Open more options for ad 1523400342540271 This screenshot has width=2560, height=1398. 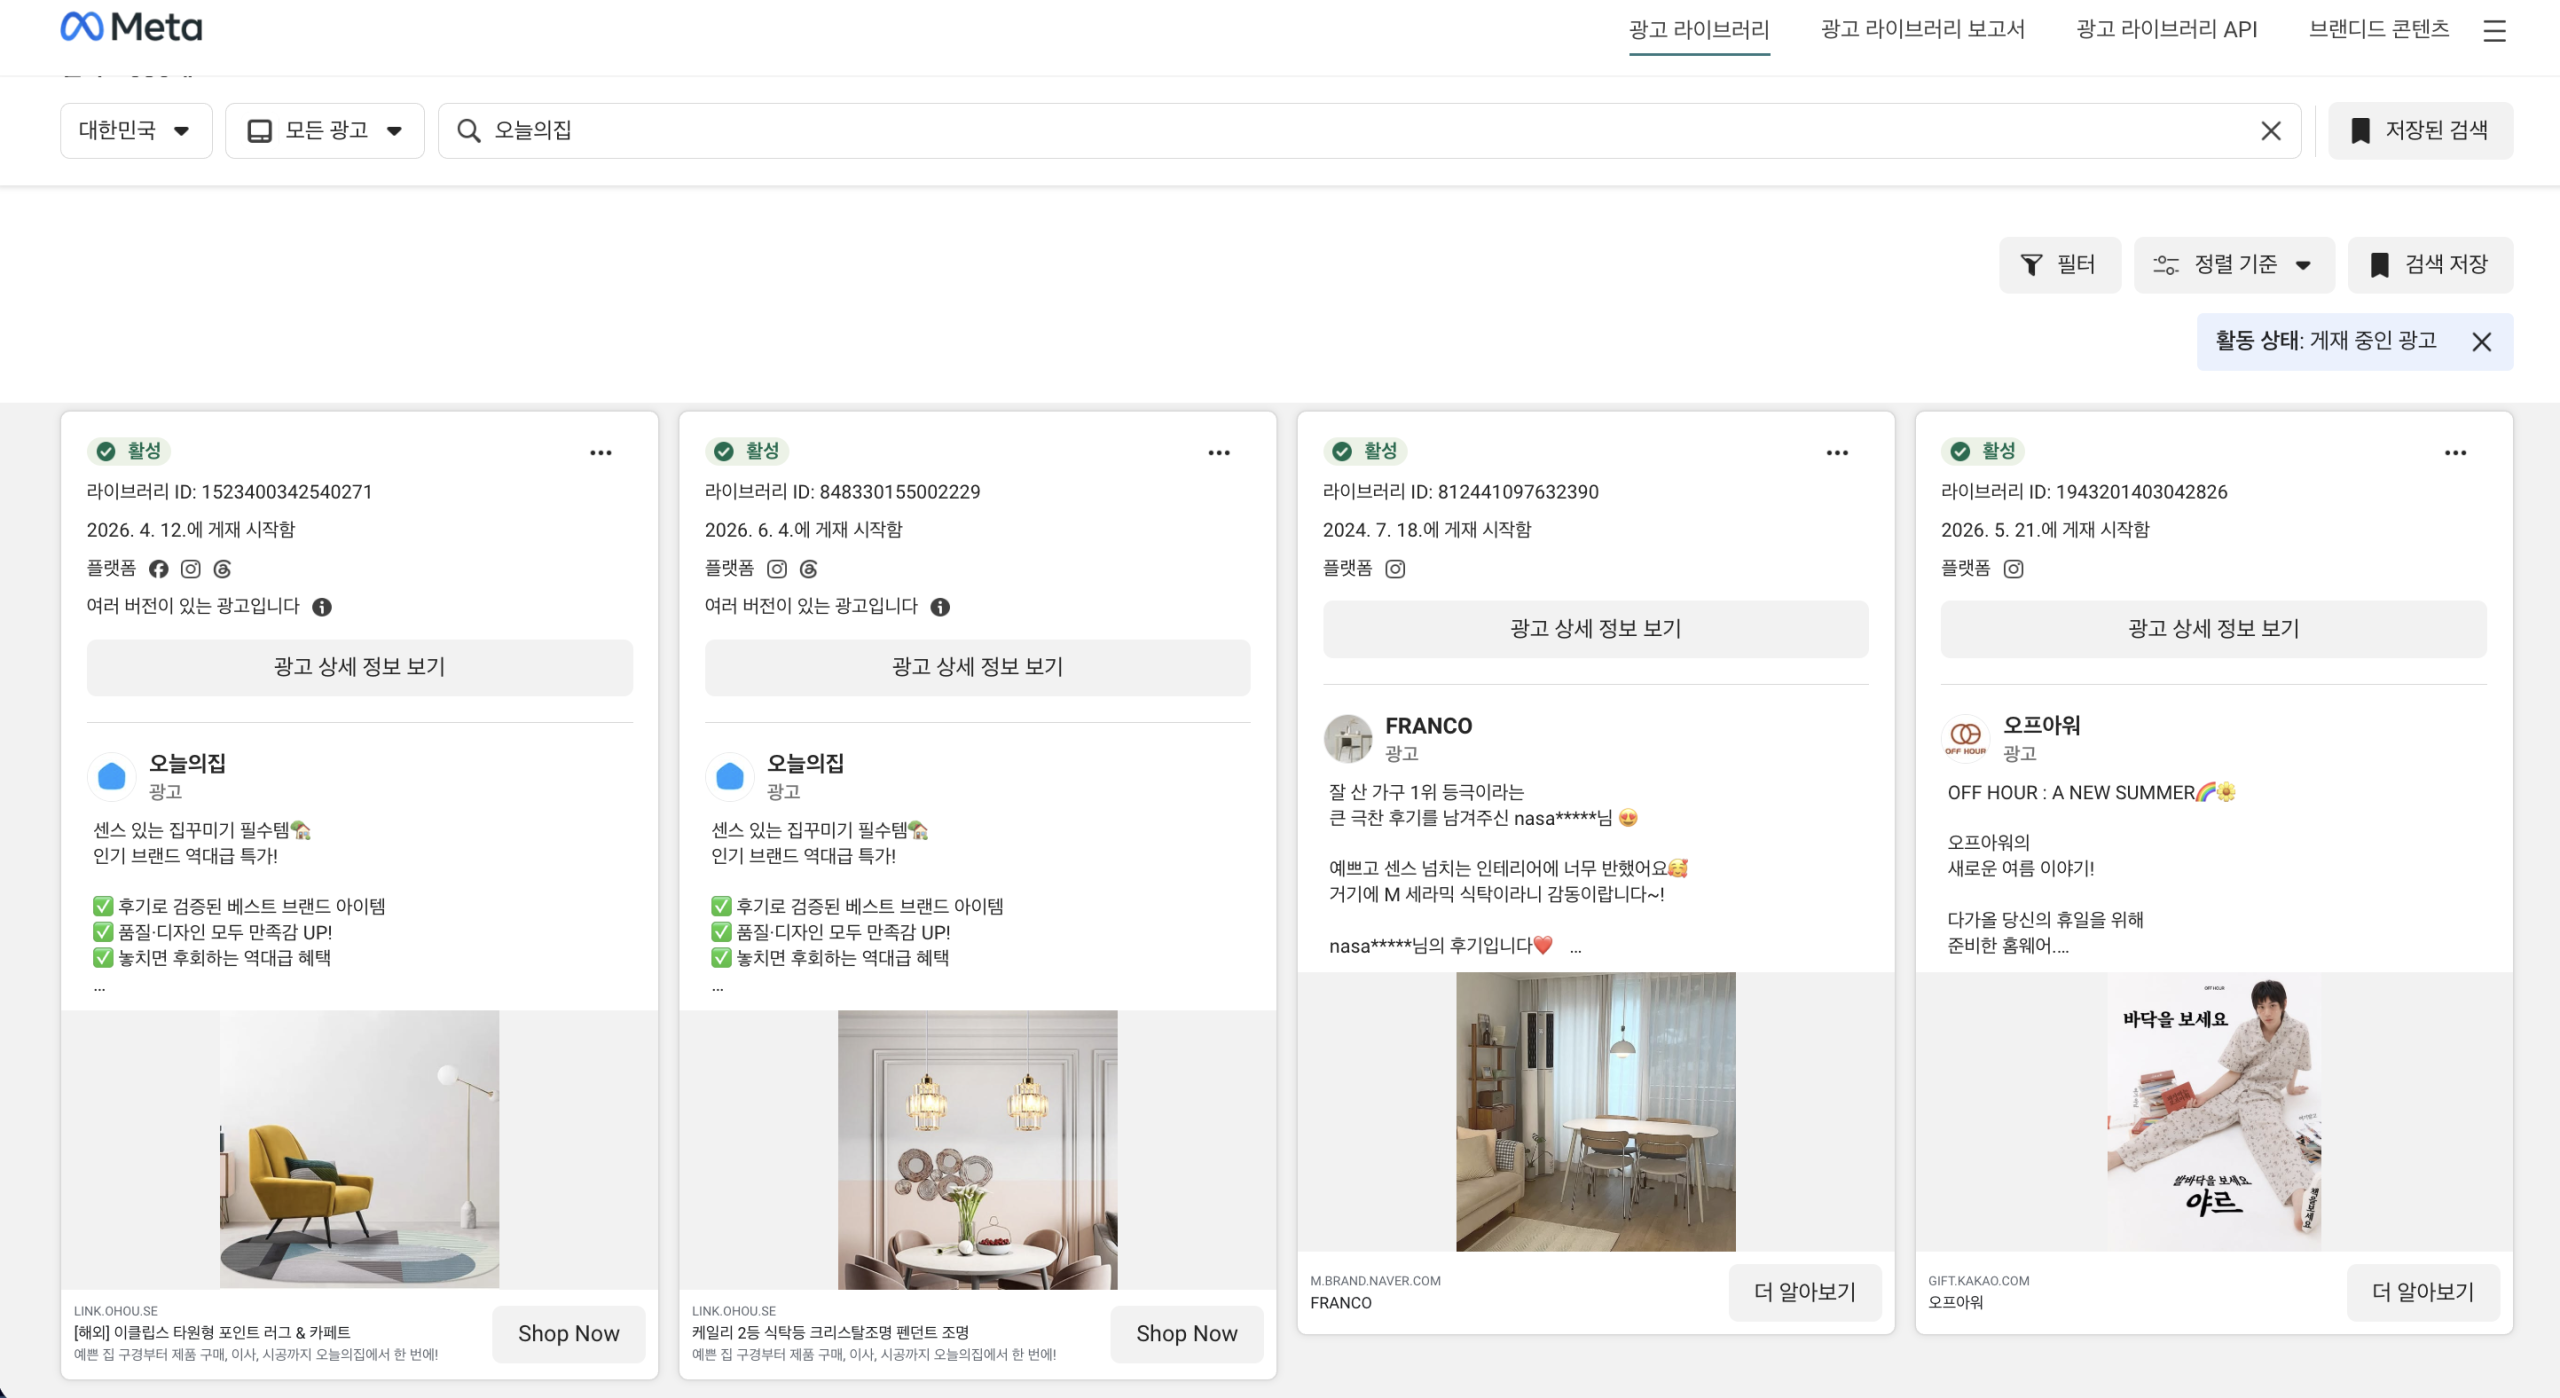click(x=601, y=453)
